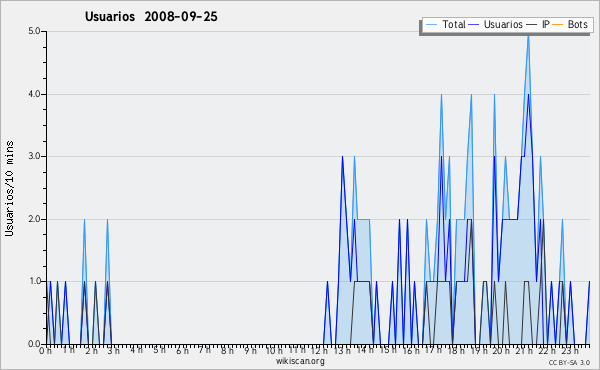Click the '10 h' x-axis label
The height and width of the screenshot is (370, 600).
(274, 351)
